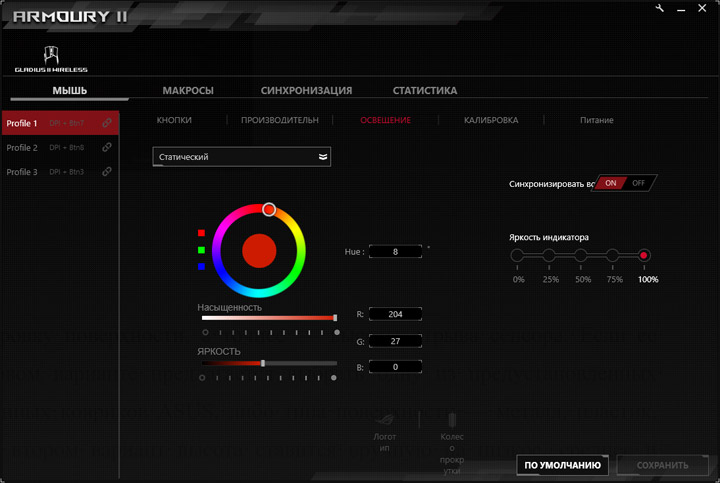
Task: Click the brightness ЯРКОСТЬ slider handle
Action: pos(263,363)
